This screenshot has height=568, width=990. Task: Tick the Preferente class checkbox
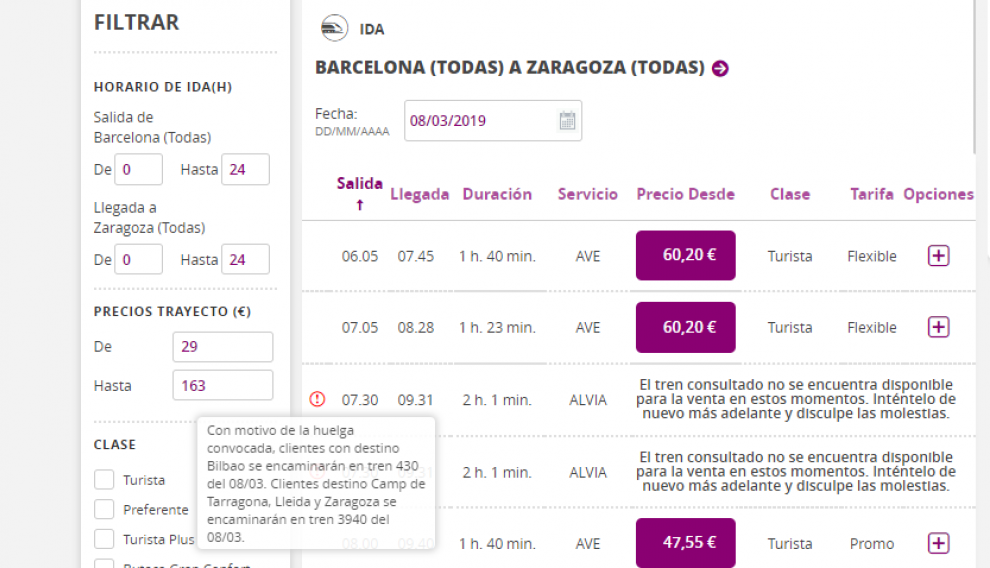tap(104, 509)
